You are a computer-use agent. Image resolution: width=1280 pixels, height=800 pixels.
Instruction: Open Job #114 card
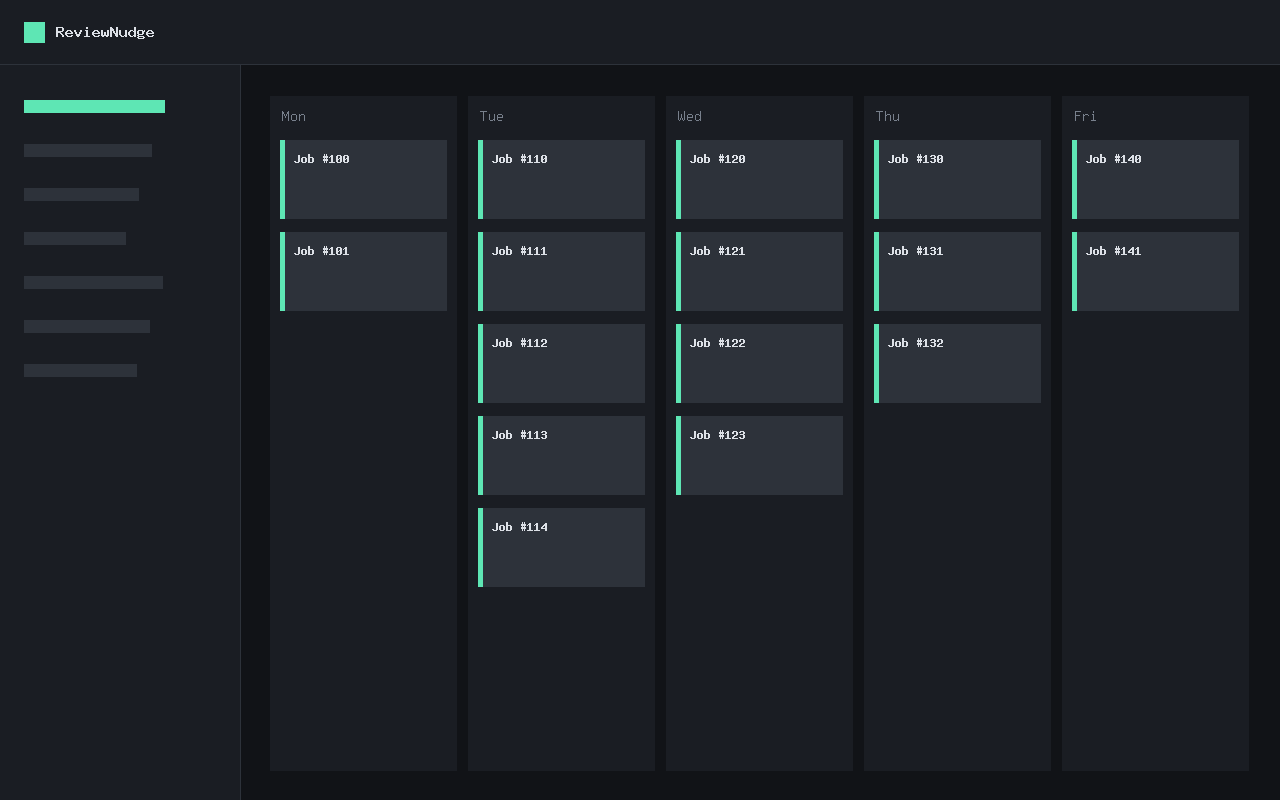point(561,547)
